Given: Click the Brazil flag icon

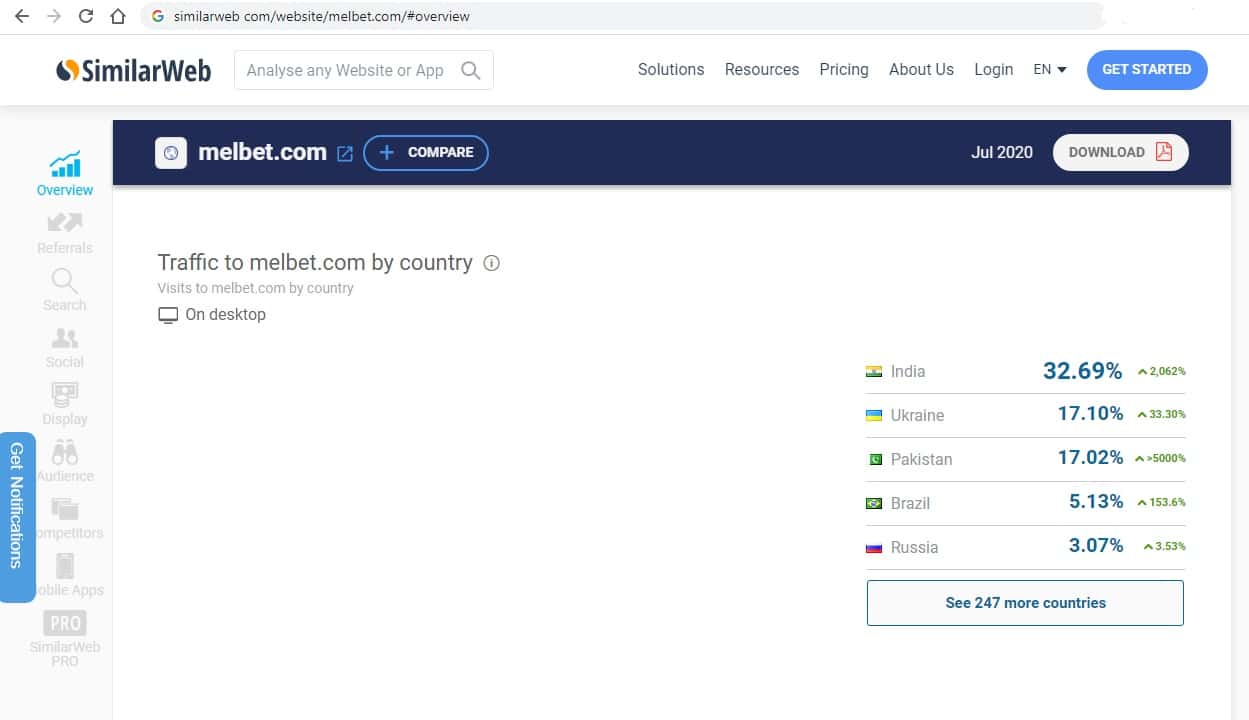Looking at the screenshot, I should click(874, 503).
